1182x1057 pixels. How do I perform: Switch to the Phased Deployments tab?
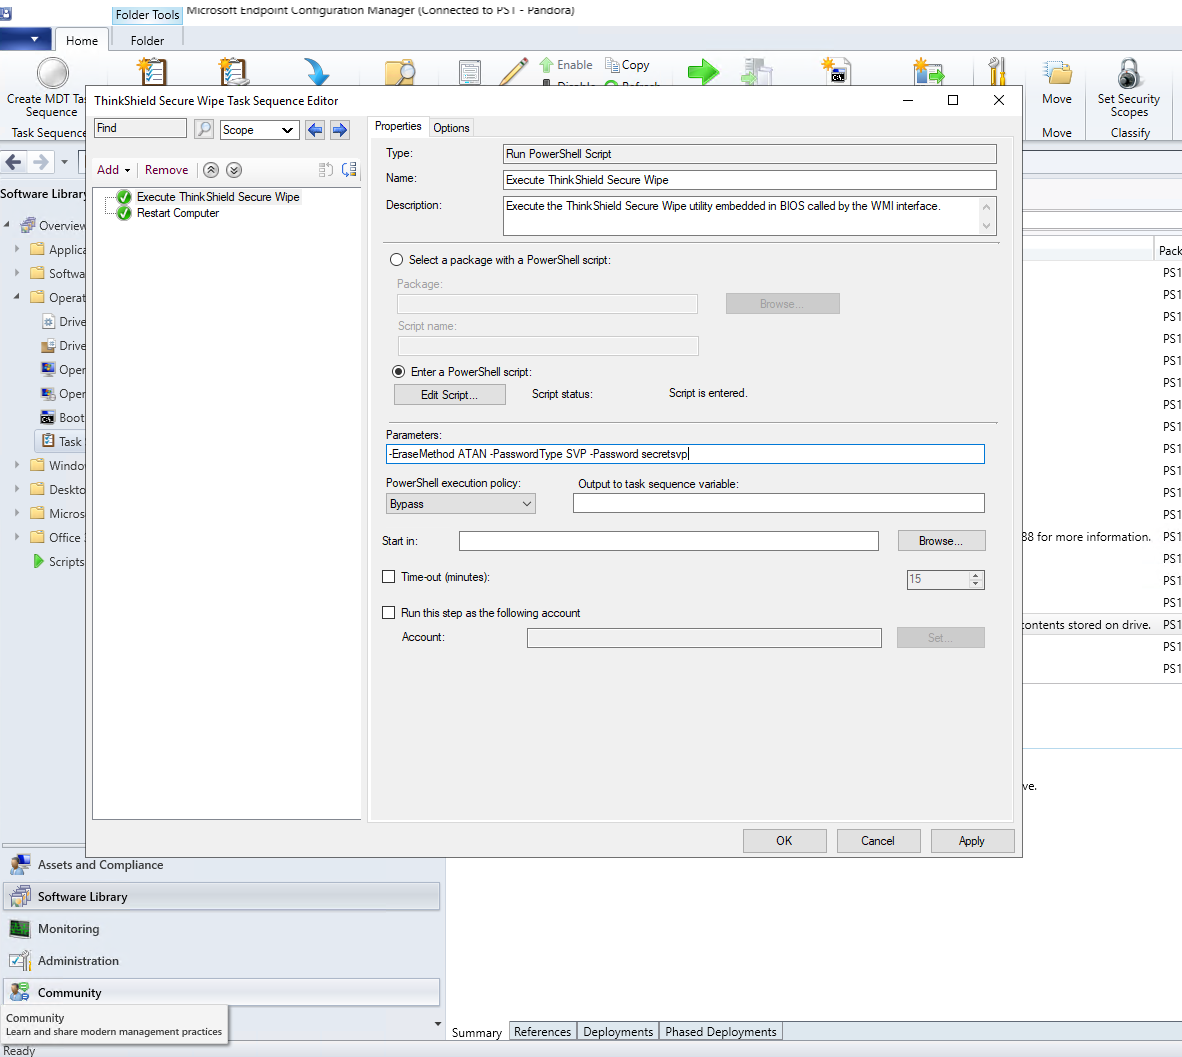pos(721,1031)
